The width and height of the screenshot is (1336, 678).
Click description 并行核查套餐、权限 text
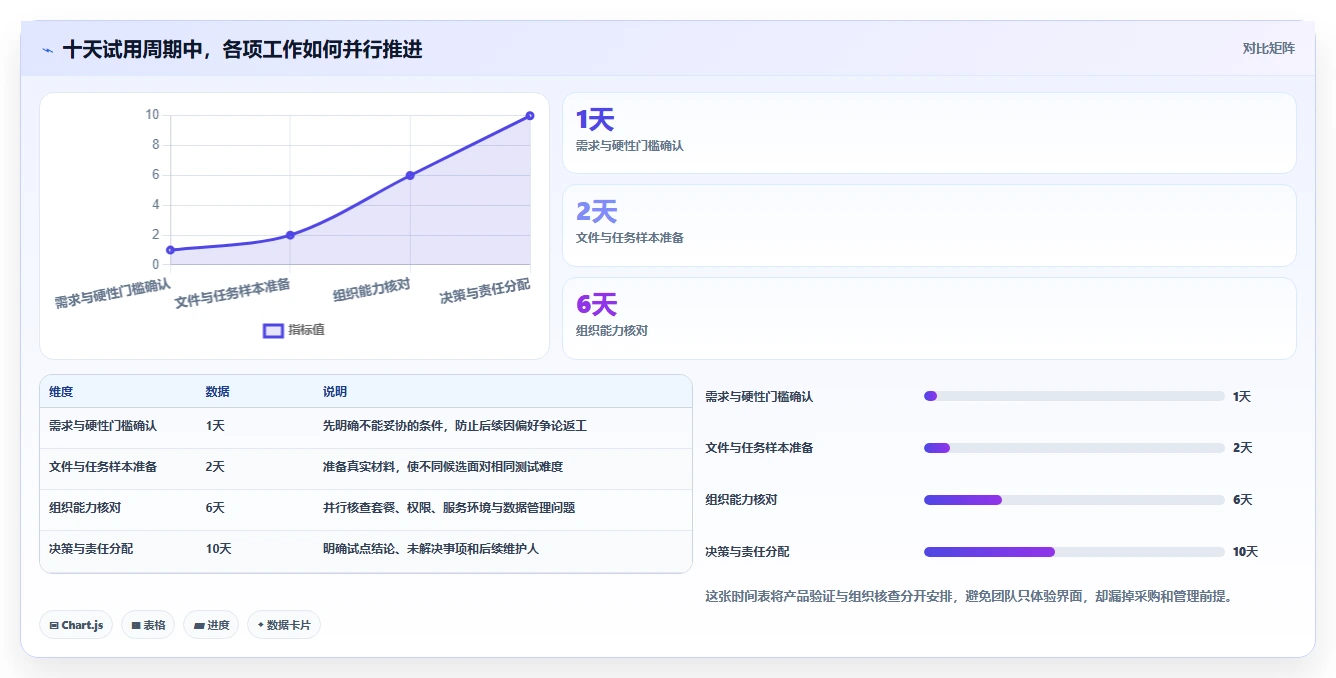click(x=449, y=508)
